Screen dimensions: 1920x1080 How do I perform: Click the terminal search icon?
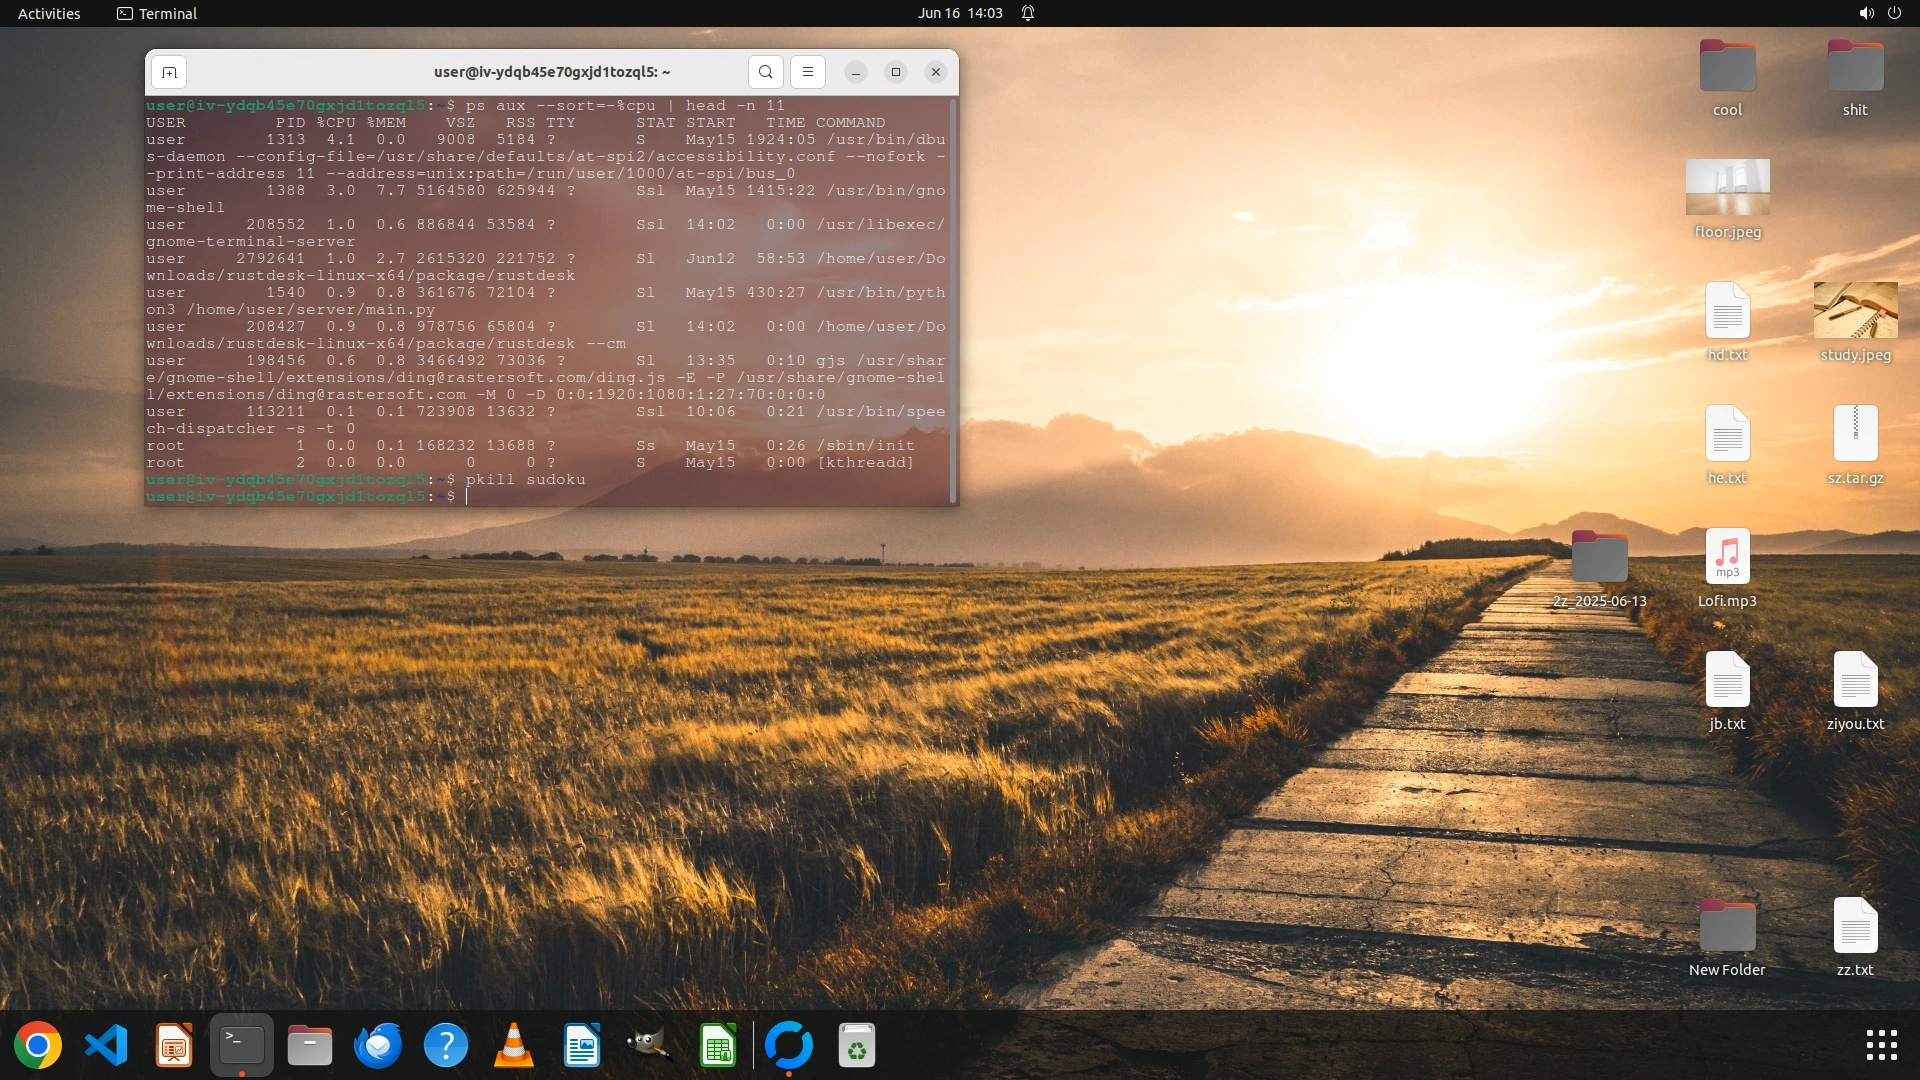tap(765, 72)
